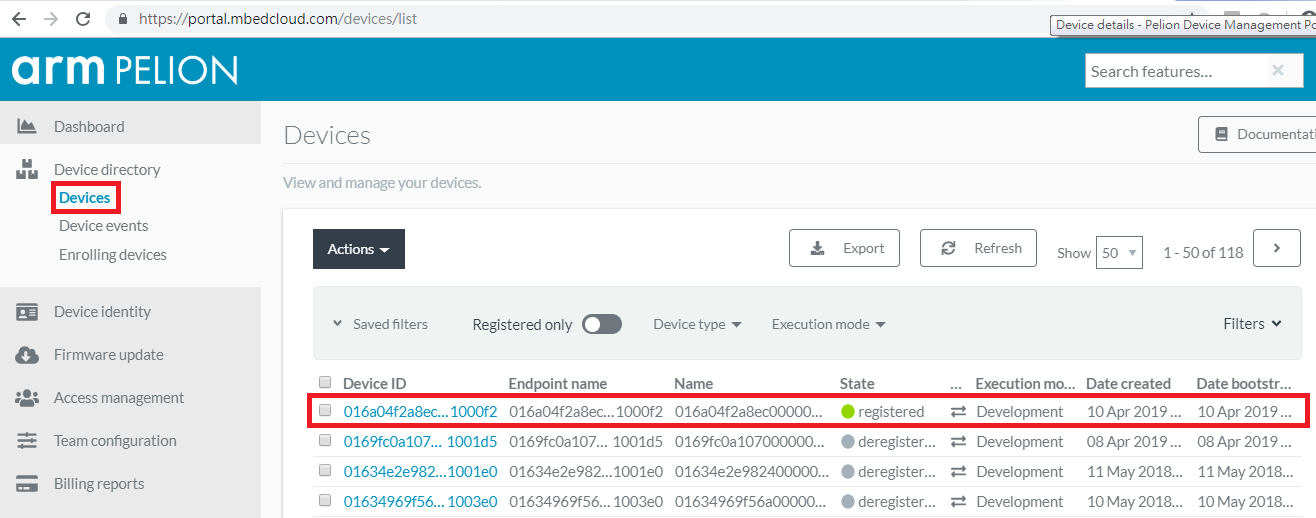Screen dimensions: 1316x518
Task: Open device link 0169fc0a107...1001d5
Action: (x=420, y=441)
